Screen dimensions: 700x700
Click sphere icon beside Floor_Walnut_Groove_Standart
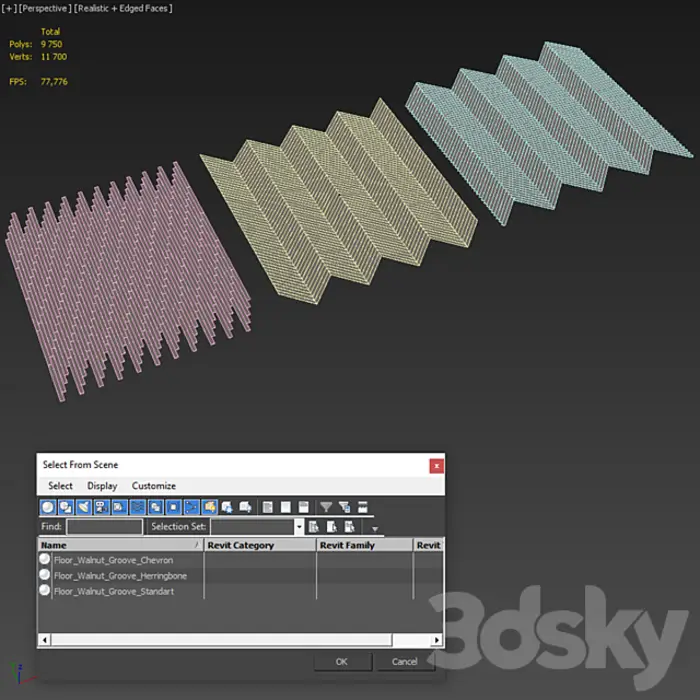45,590
